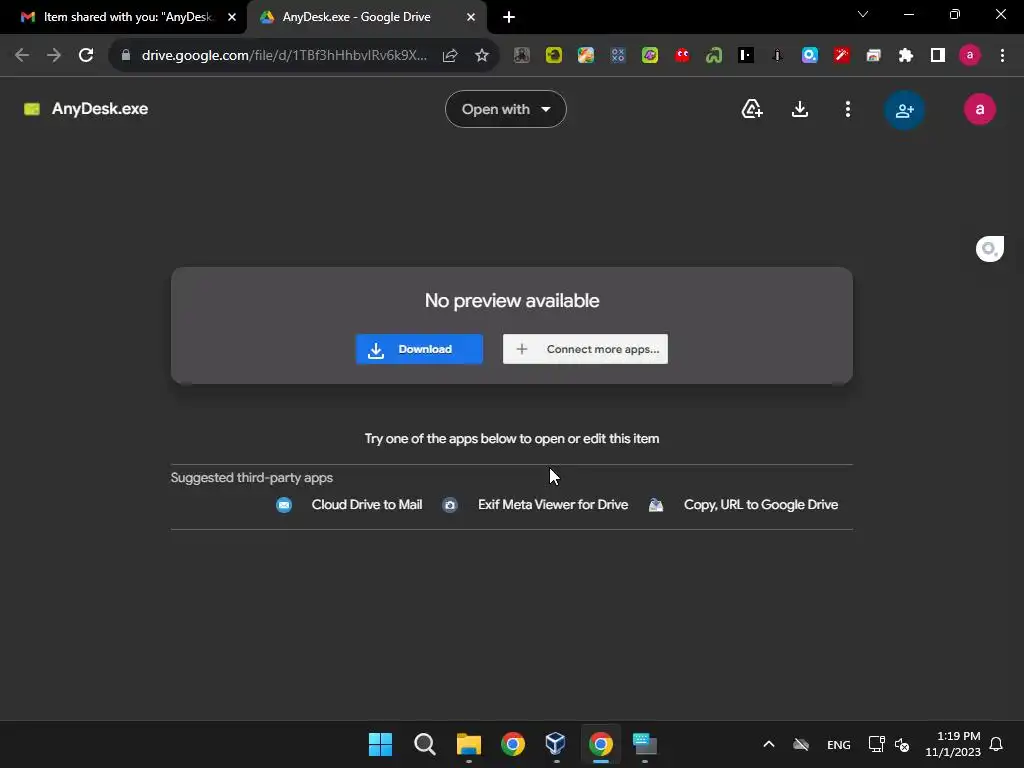Image resolution: width=1024 pixels, height=768 pixels.
Task: Click the address bar URL
Action: tap(284, 56)
